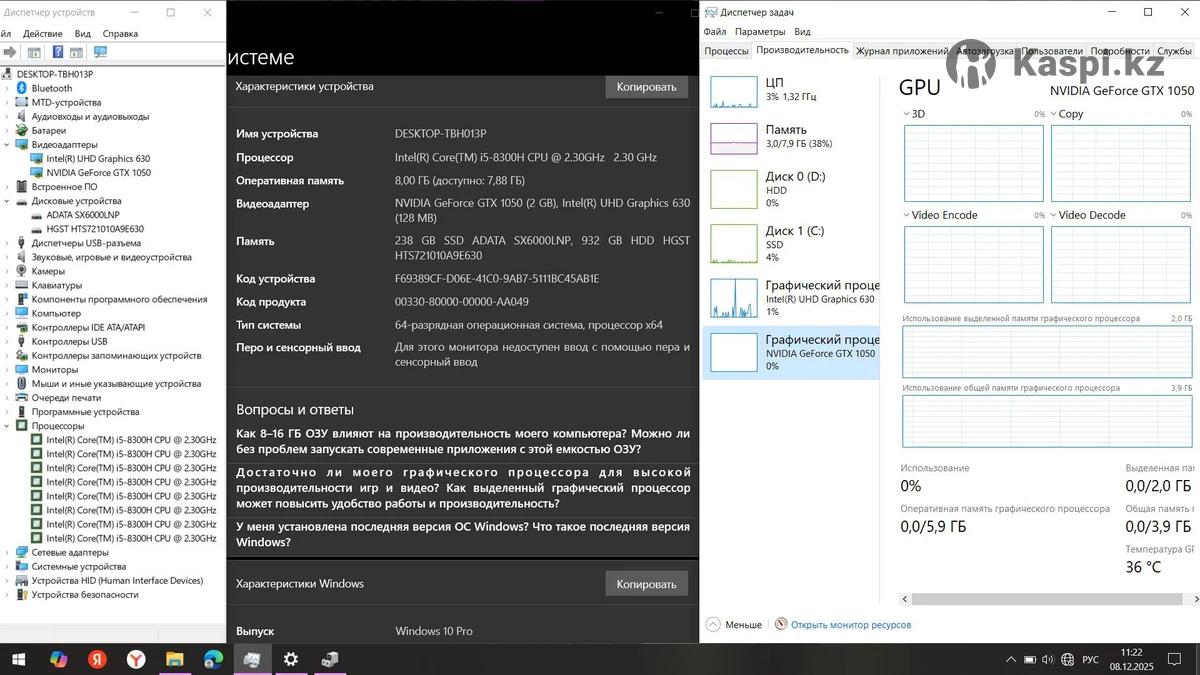Launch Microsoft Edge from the taskbar
This screenshot has height=675, width=1200.
[x=213, y=659]
